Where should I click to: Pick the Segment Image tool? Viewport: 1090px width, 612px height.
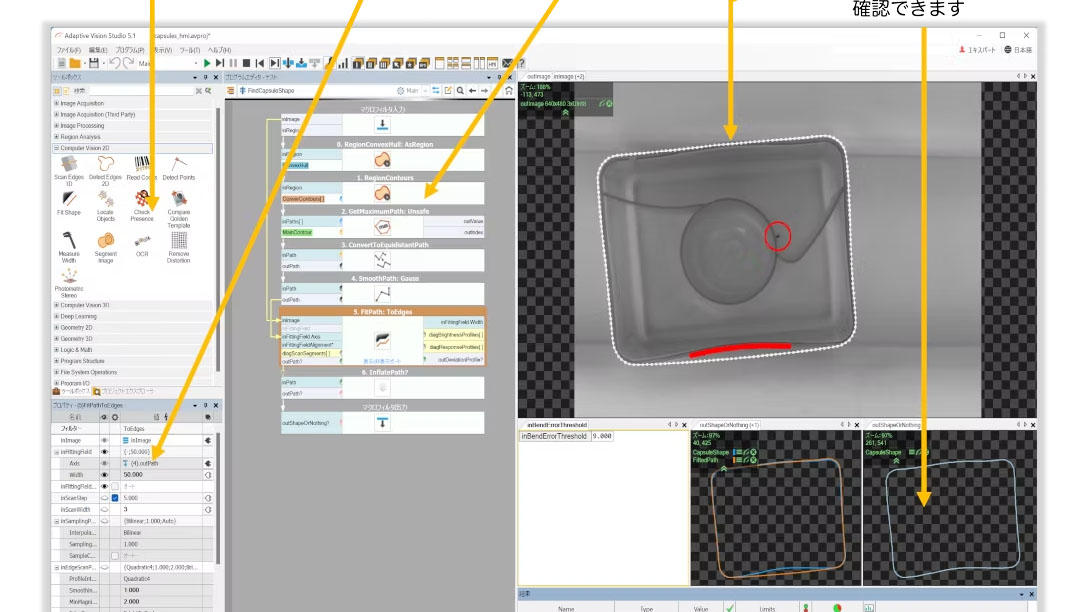[x=106, y=242]
